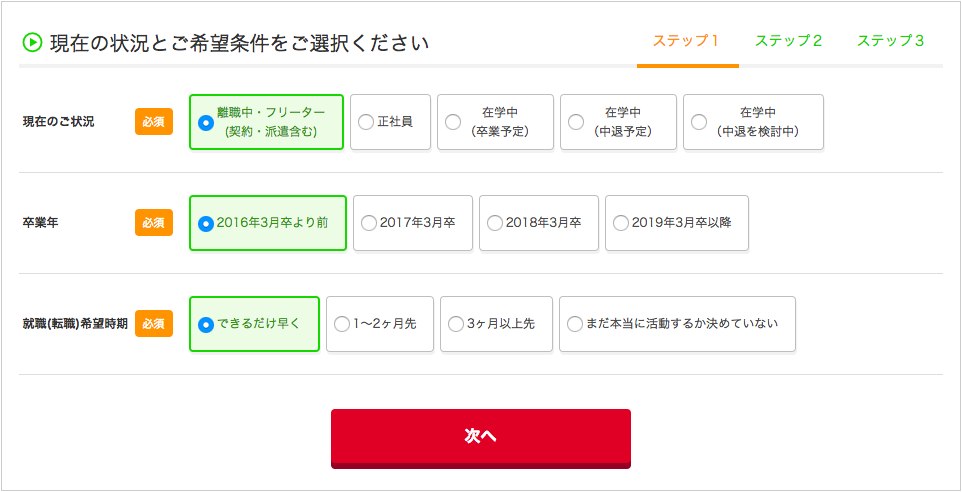Select 在学中（中退予定） status option
962x492 pixels.
(618, 122)
